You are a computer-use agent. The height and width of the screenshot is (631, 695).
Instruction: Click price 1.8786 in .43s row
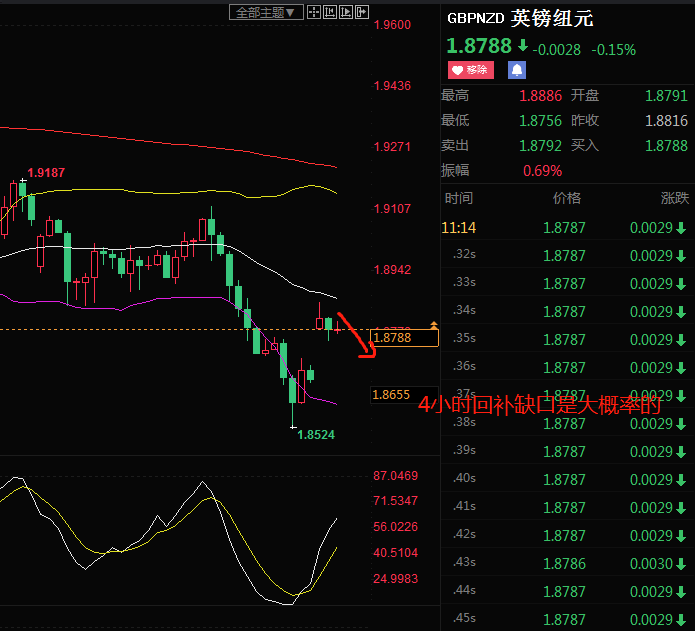coord(564,564)
